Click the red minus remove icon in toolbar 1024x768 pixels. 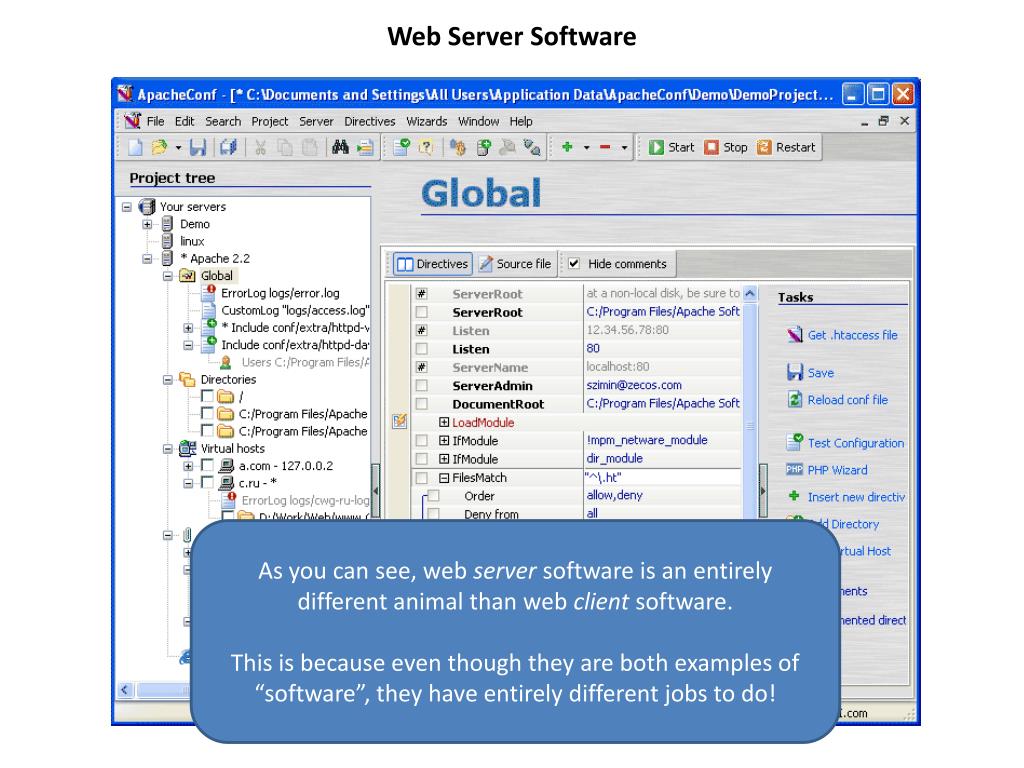click(605, 148)
